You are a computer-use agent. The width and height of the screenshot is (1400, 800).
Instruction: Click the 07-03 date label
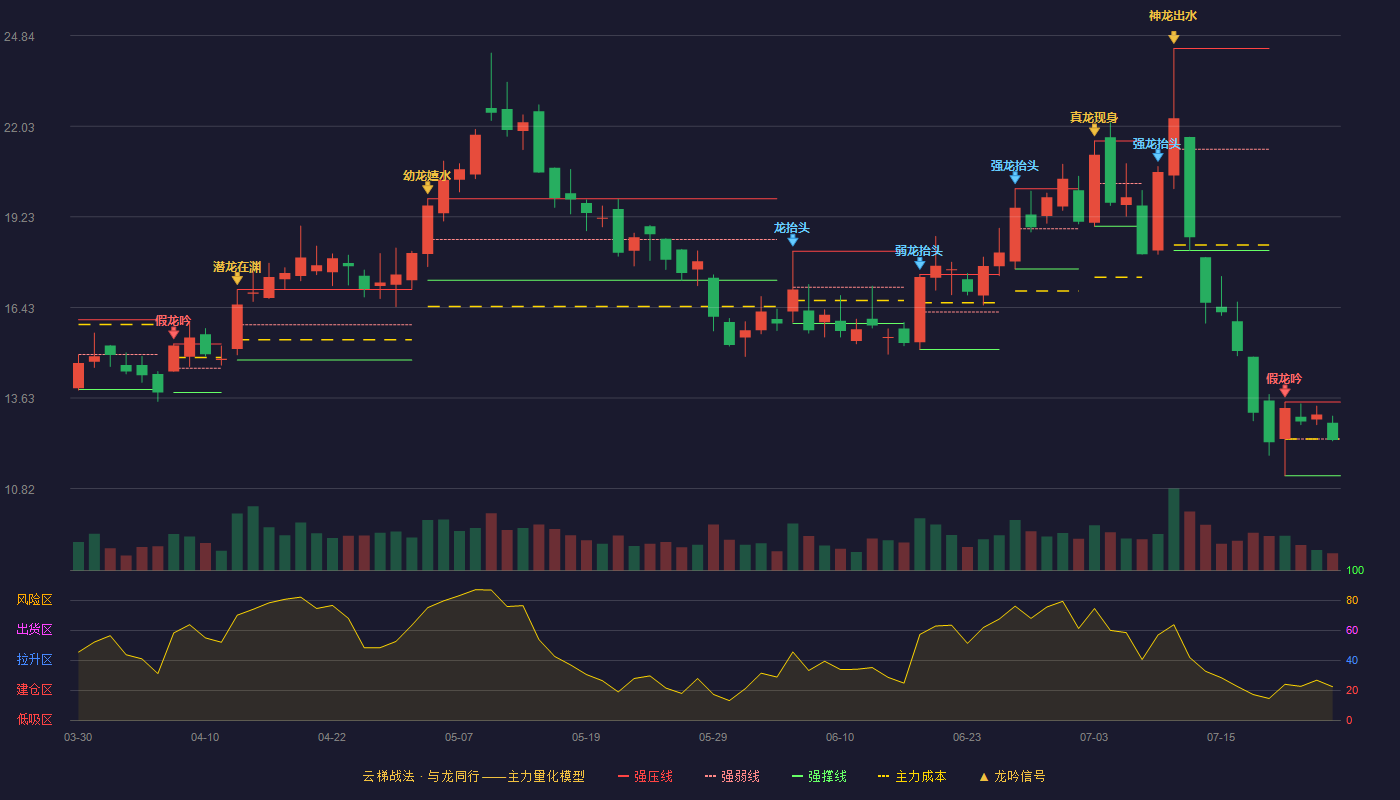coord(1094,737)
